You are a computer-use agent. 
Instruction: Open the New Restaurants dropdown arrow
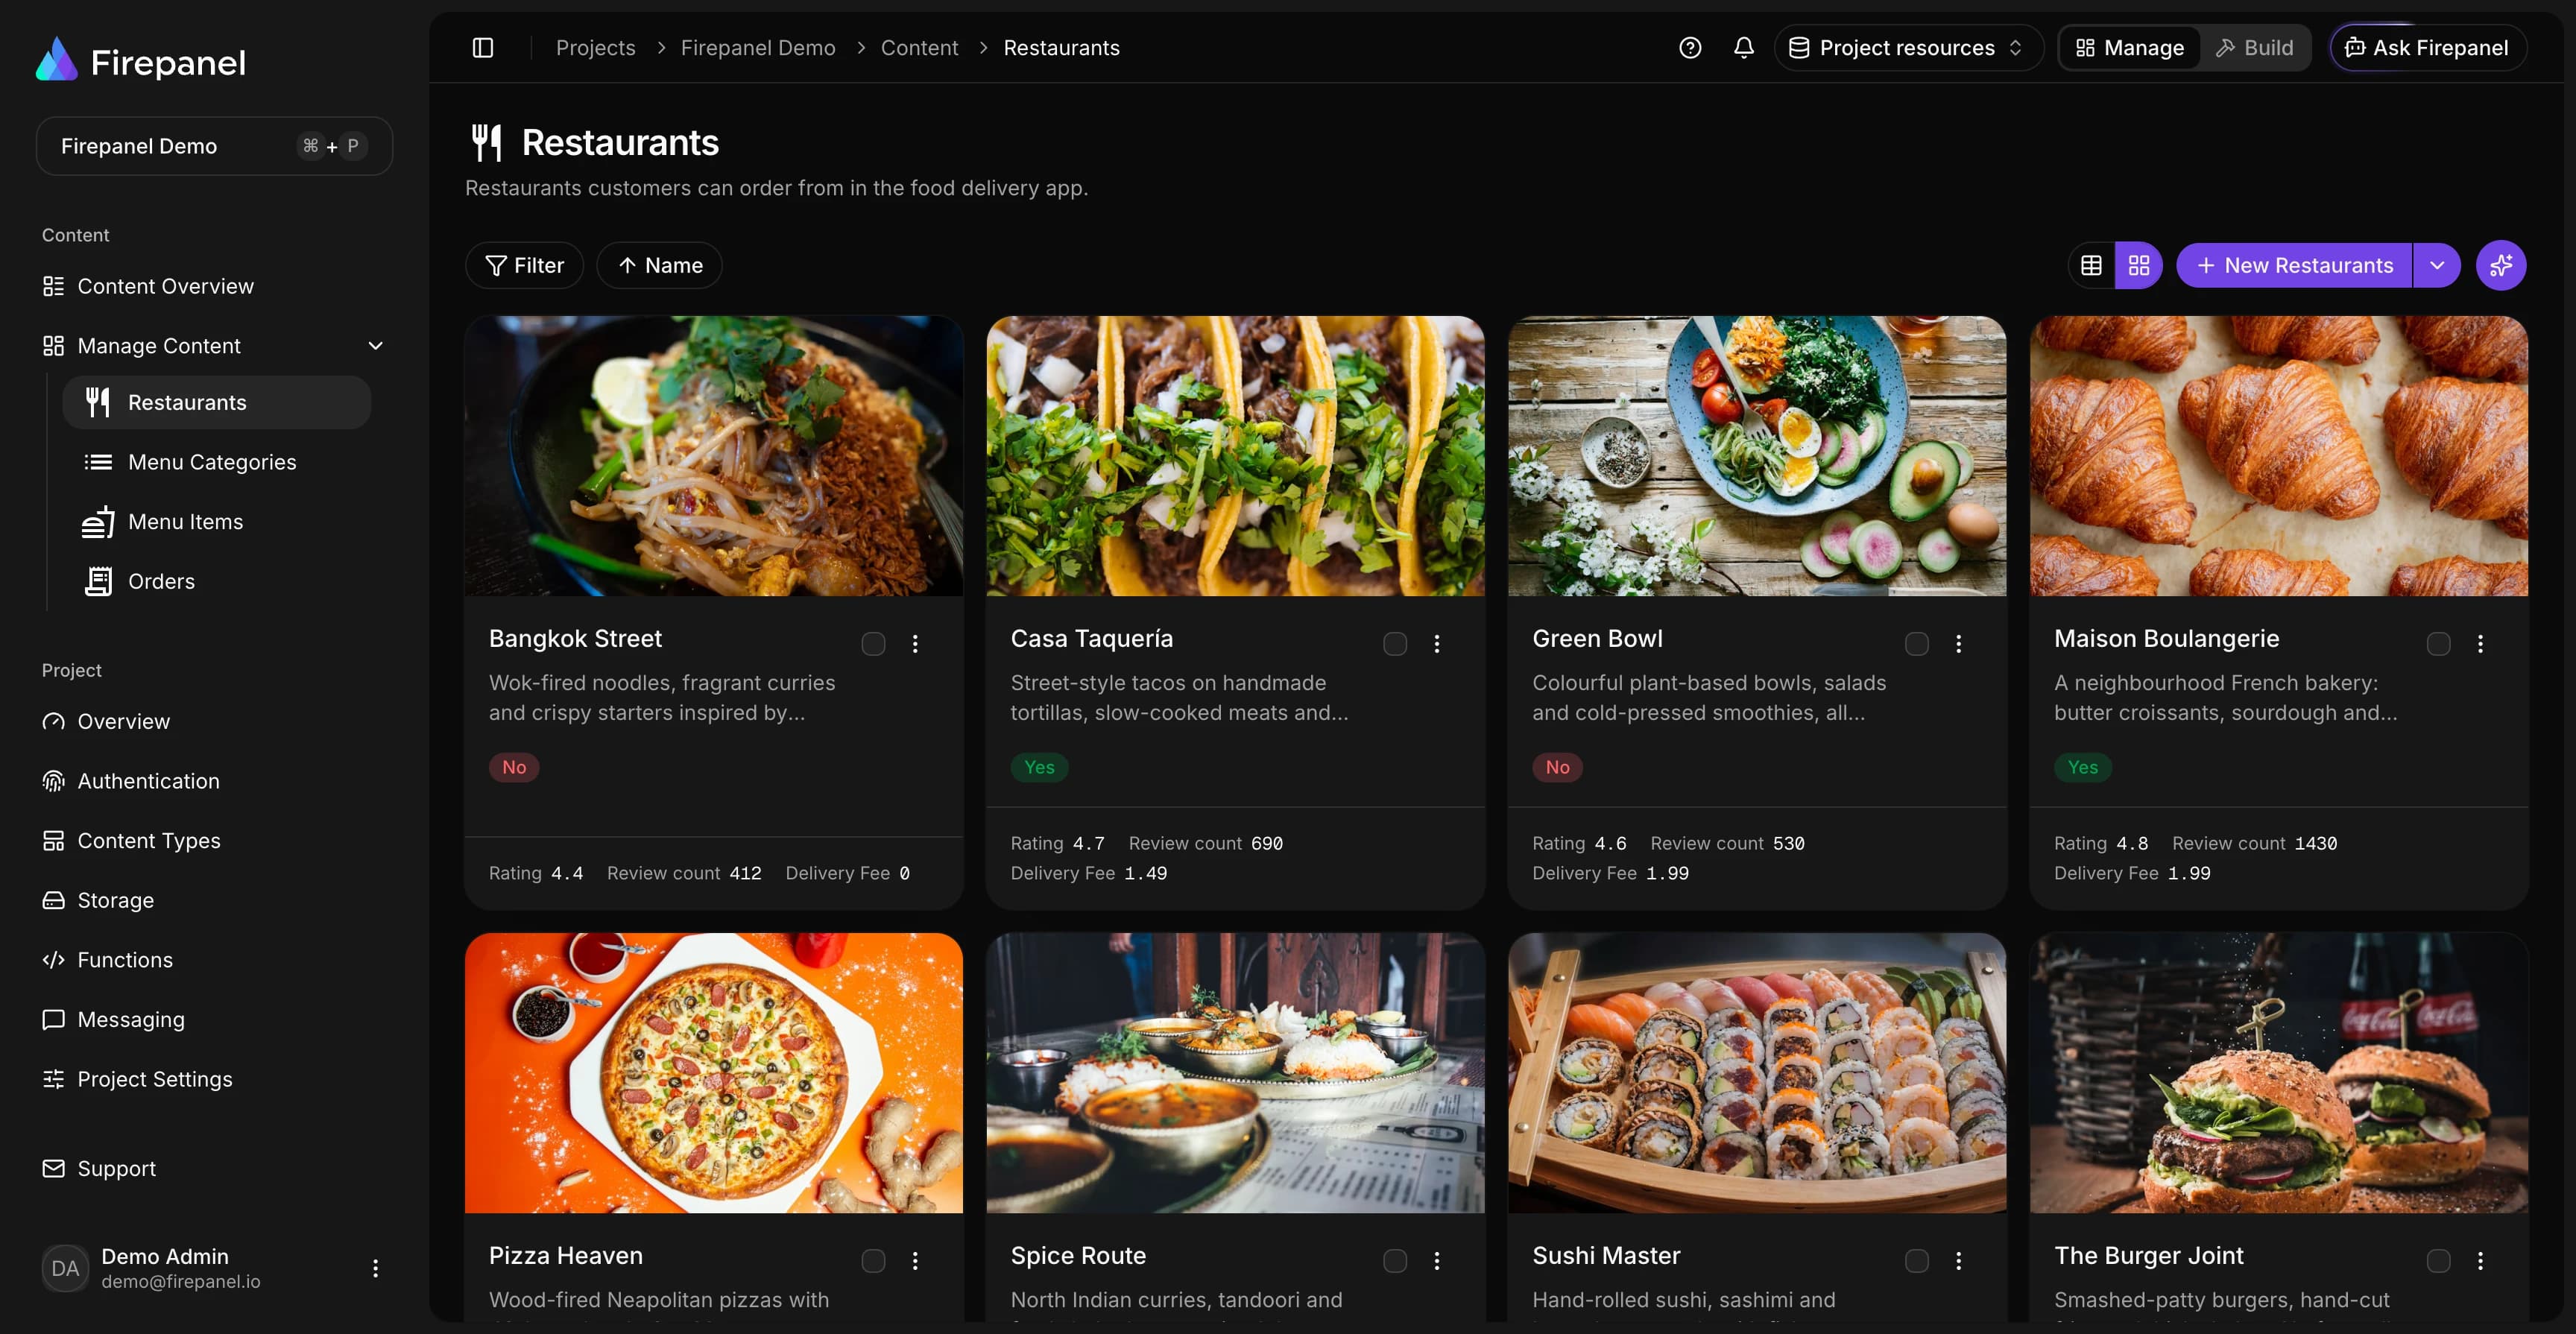coord(2437,265)
